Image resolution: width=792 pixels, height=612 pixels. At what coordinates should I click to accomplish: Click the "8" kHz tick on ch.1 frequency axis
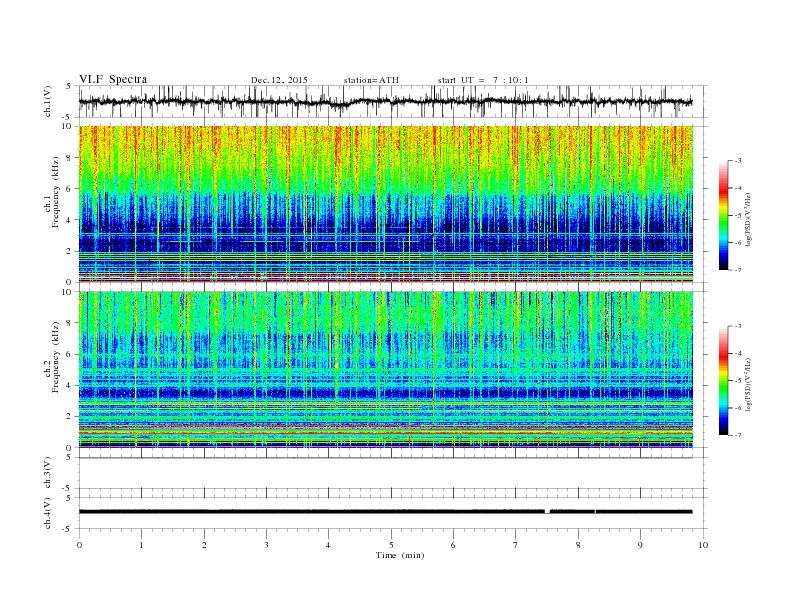(x=69, y=158)
